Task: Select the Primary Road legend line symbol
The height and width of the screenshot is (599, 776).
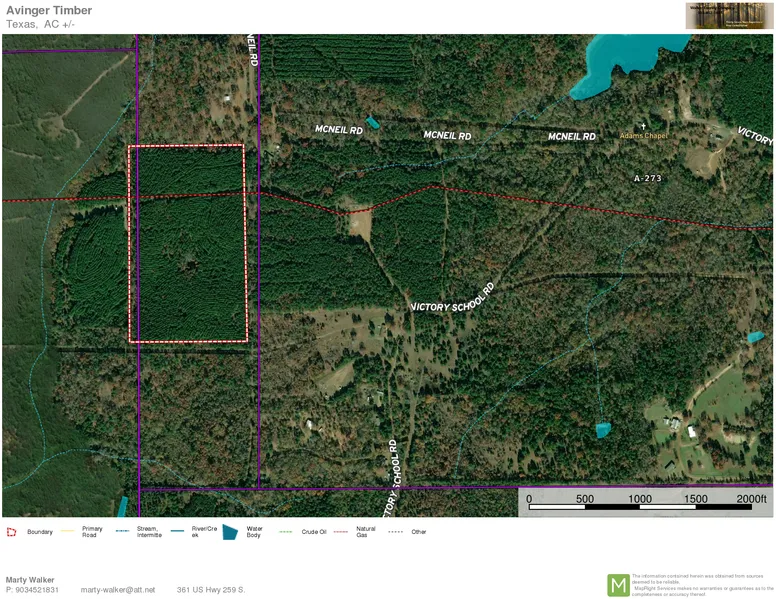Action: pyautogui.click(x=69, y=530)
